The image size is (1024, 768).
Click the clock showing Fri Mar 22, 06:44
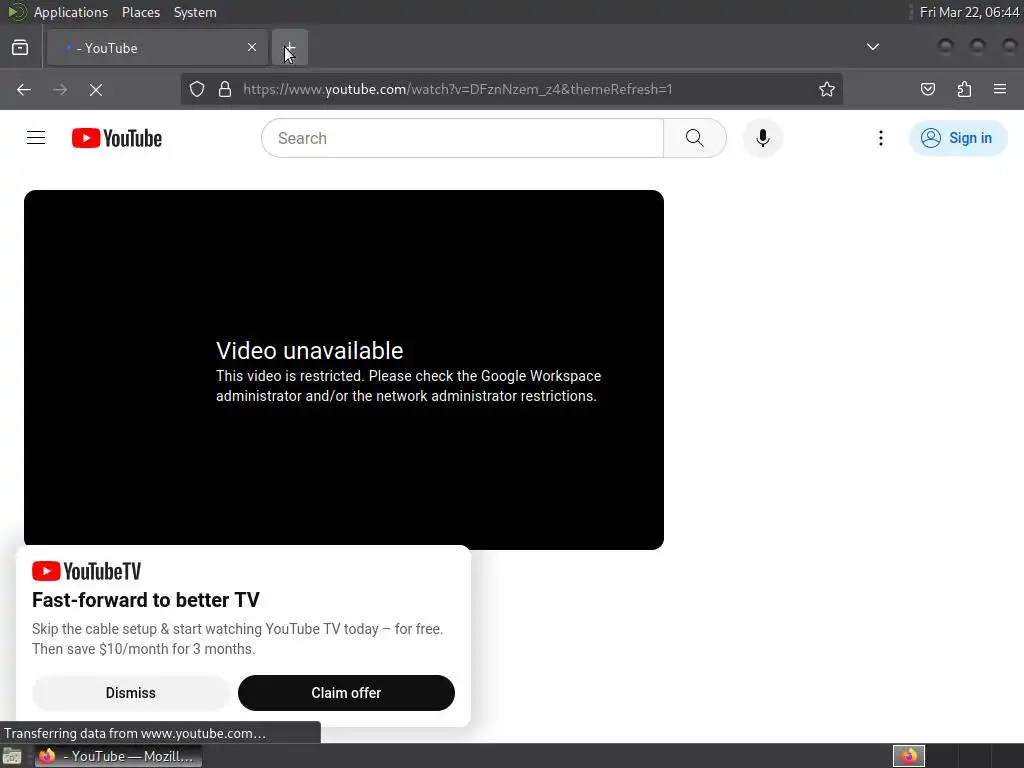point(969,12)
